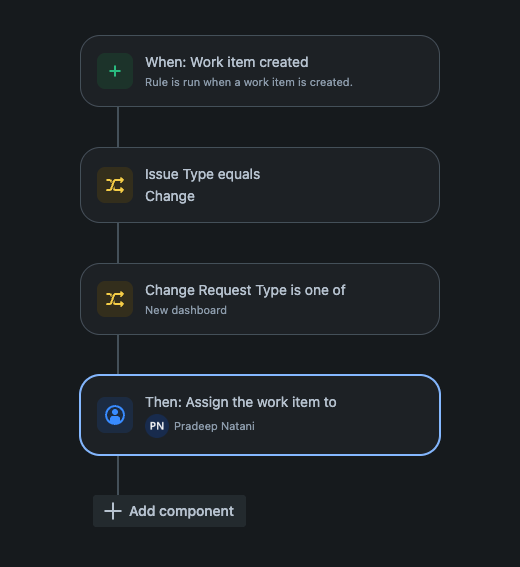Click the green plus trigger icon
520x567 pixels.
click(115, 71)
